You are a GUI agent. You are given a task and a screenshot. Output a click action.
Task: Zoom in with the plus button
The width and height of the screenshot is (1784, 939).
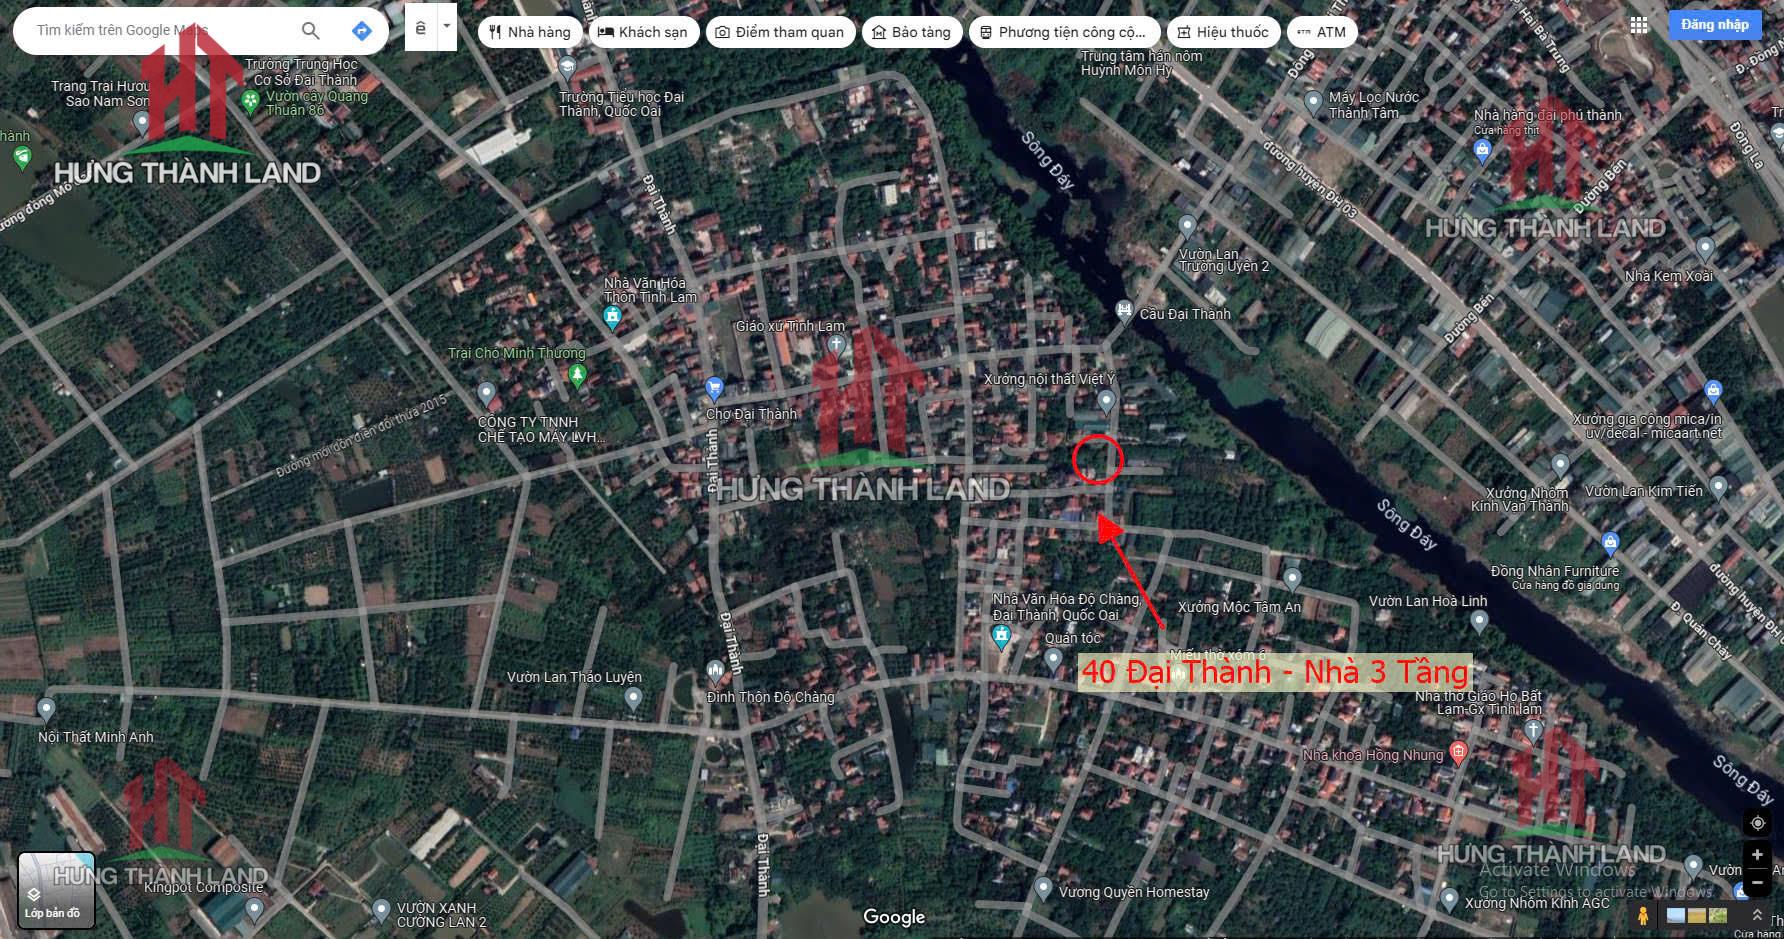1757,855
